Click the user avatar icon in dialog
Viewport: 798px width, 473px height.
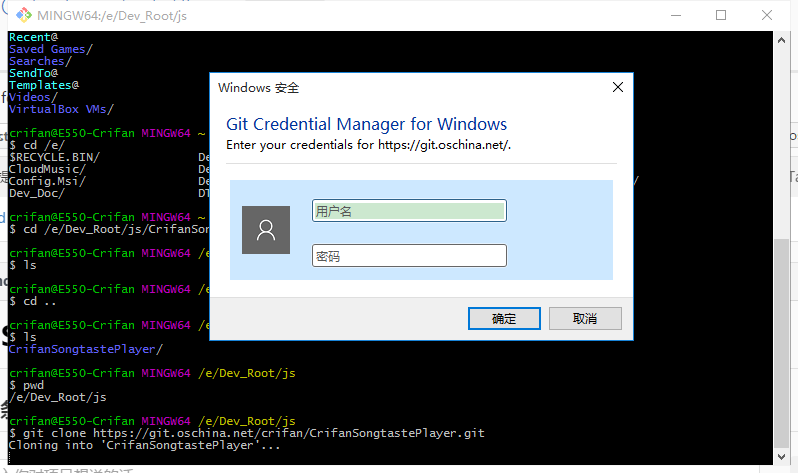[x=266, y=230]
